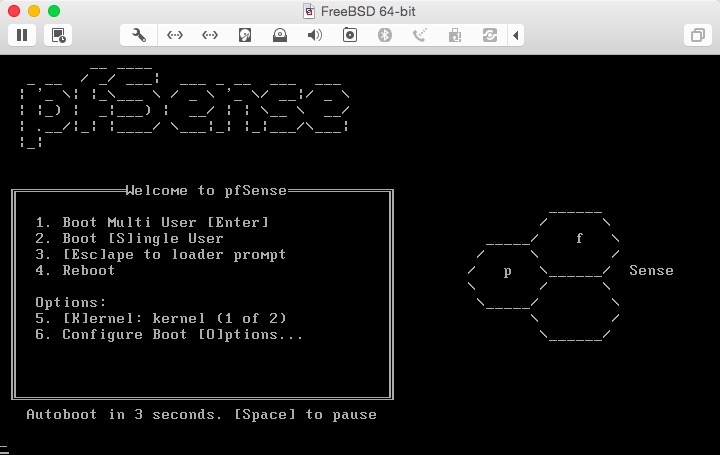Viewport: 720px width, 455px height.
Task: Click the "Sense" text beside hexagons
Action: point(651,270)
